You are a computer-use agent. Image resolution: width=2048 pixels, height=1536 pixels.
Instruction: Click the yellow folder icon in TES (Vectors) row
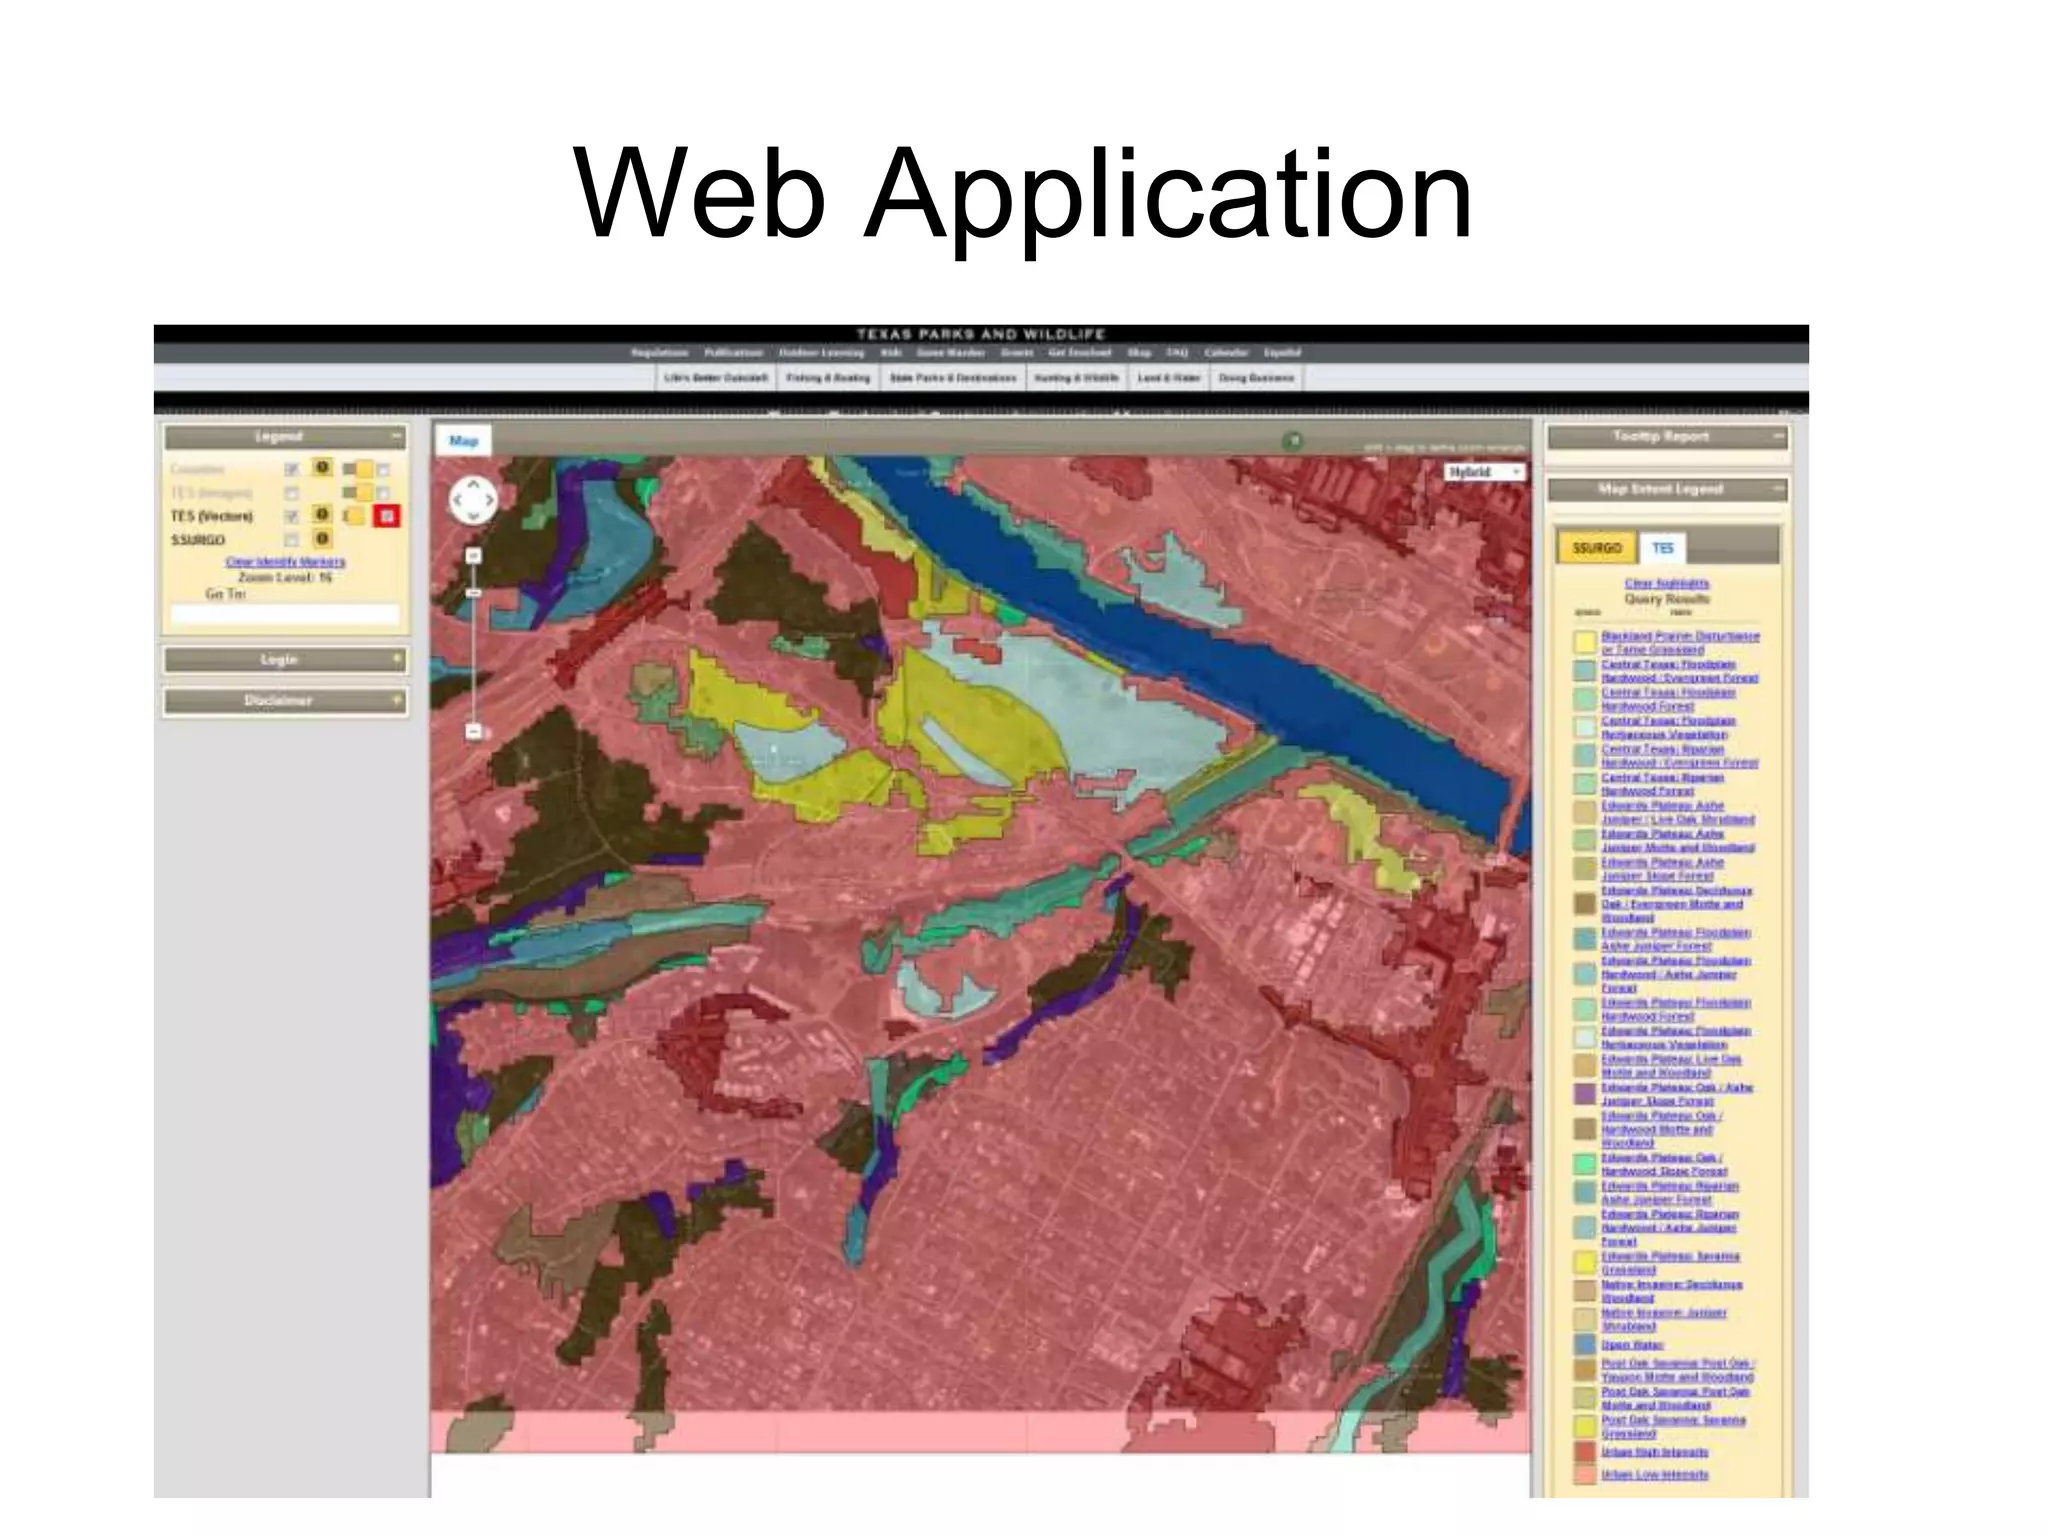[x=355, y=516]
